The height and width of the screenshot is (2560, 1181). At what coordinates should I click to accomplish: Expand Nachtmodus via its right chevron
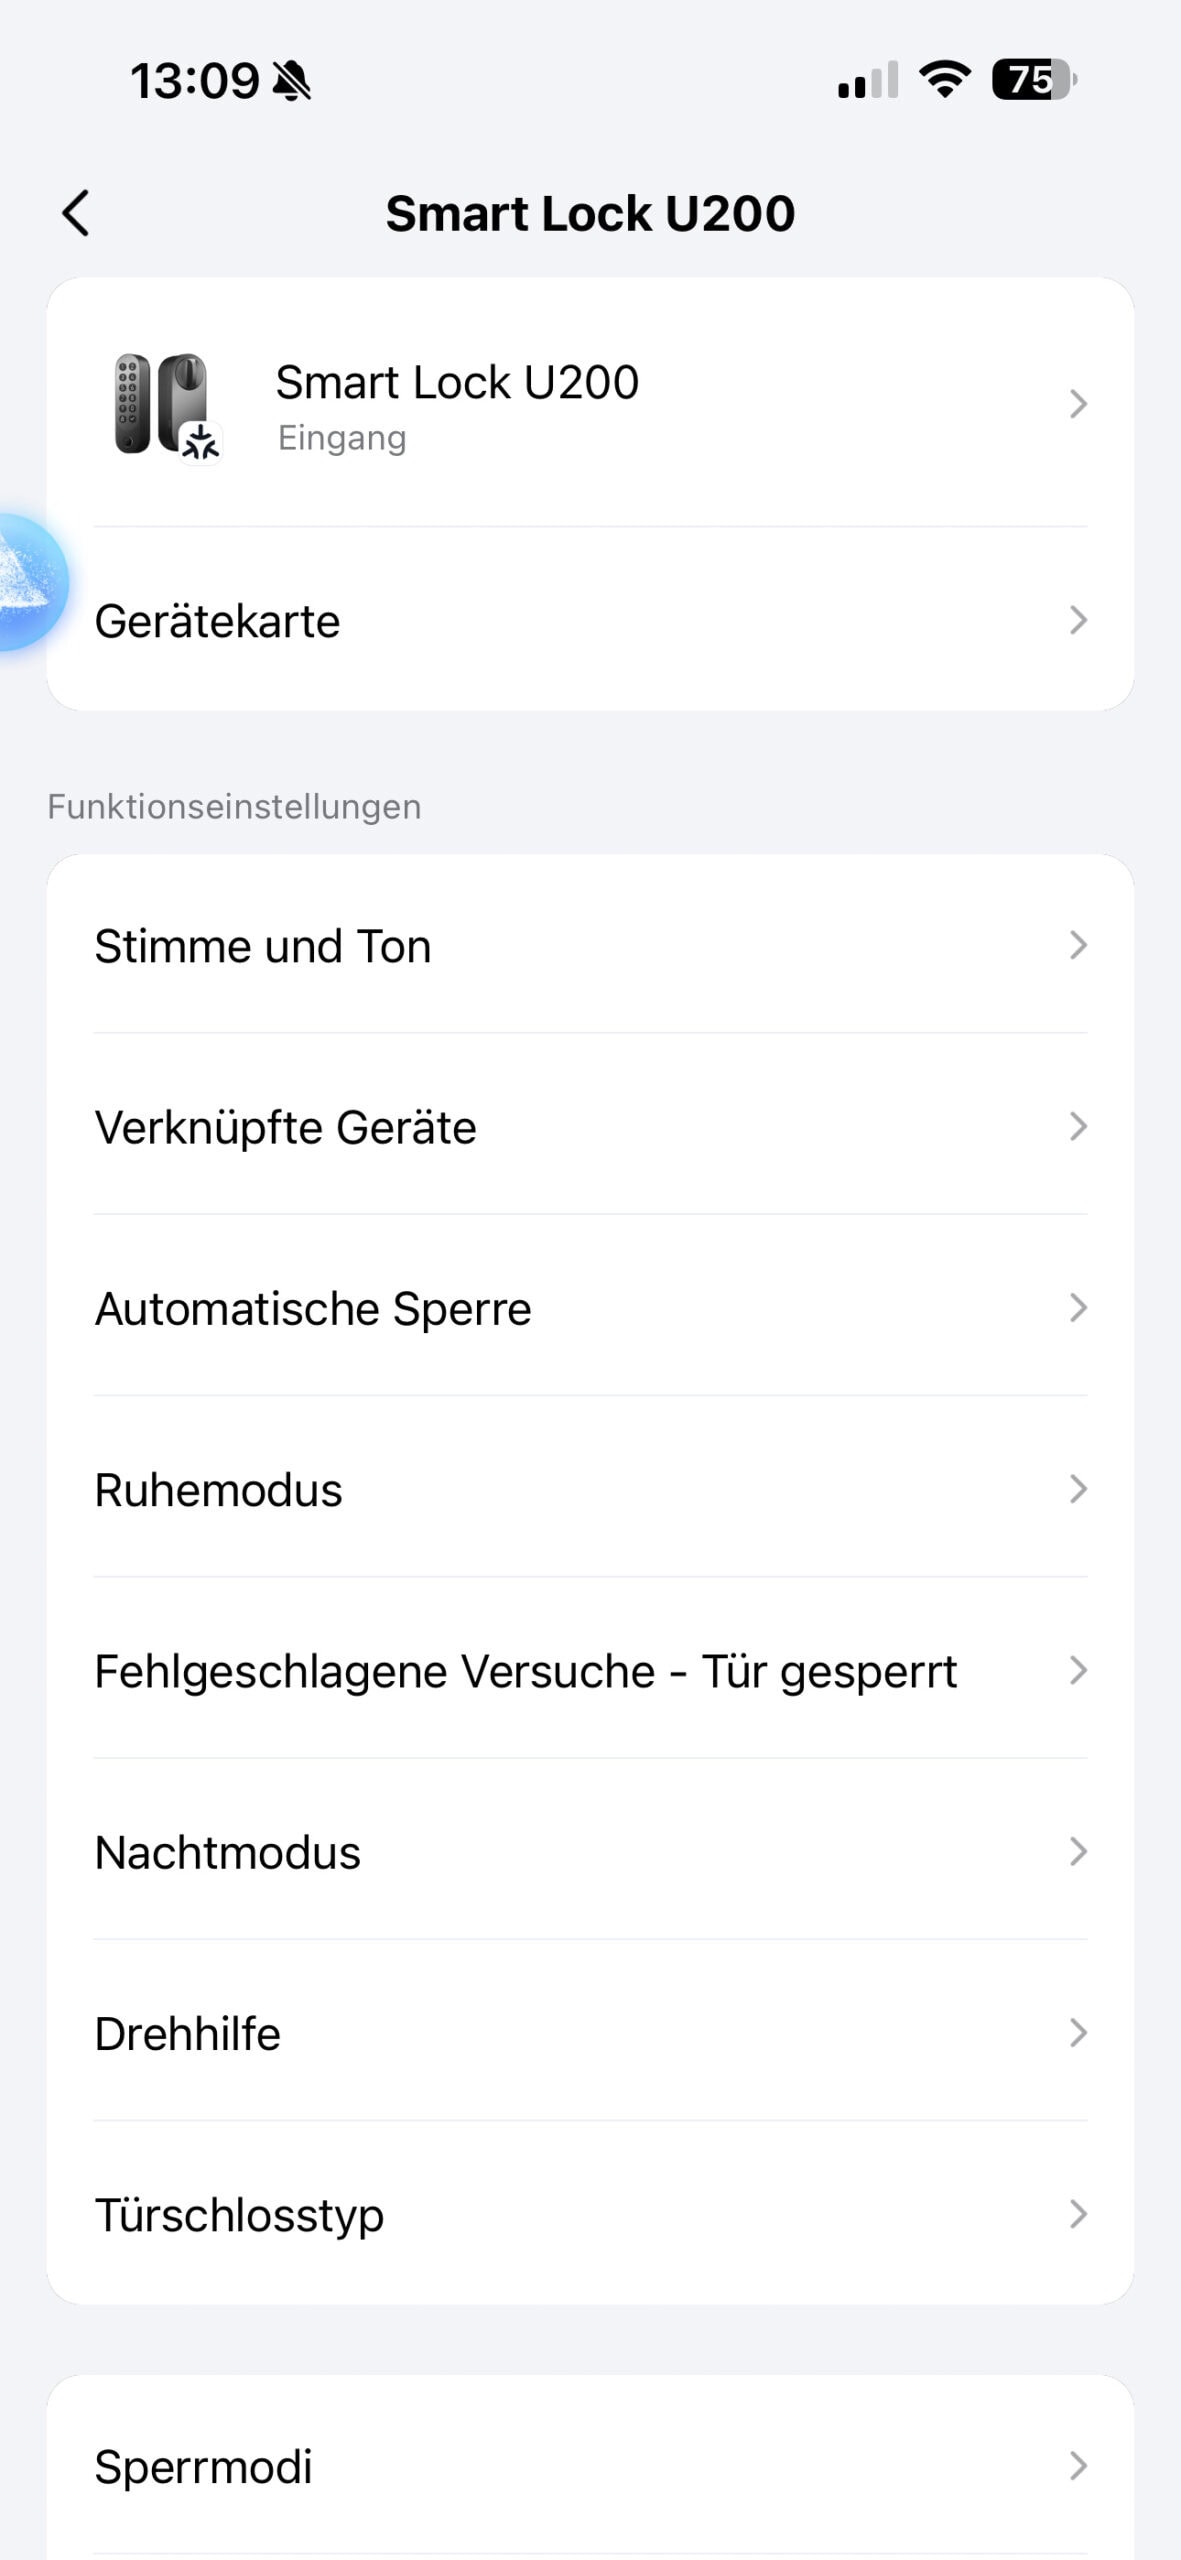pyautogui.click(x=1077, y=1852)
